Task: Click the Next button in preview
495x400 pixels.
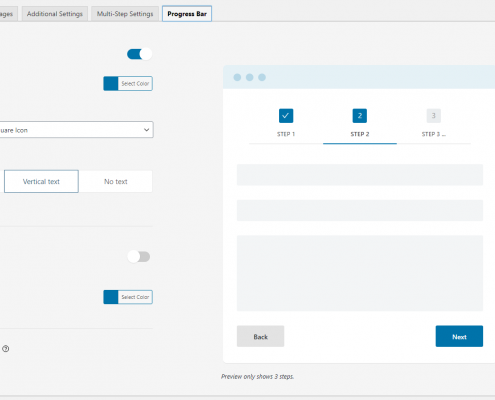Action: [459, 336]
